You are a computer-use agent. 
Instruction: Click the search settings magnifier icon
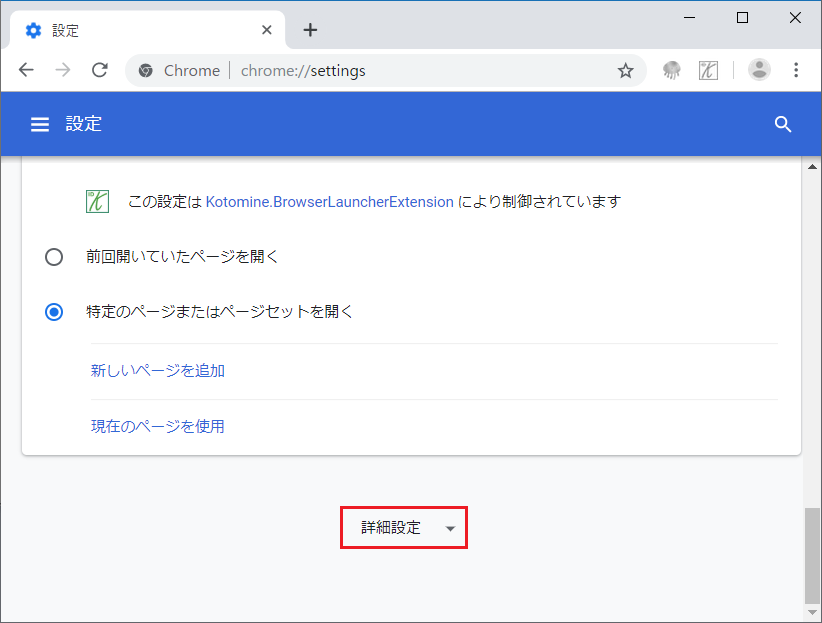click(x=783, y=124)
